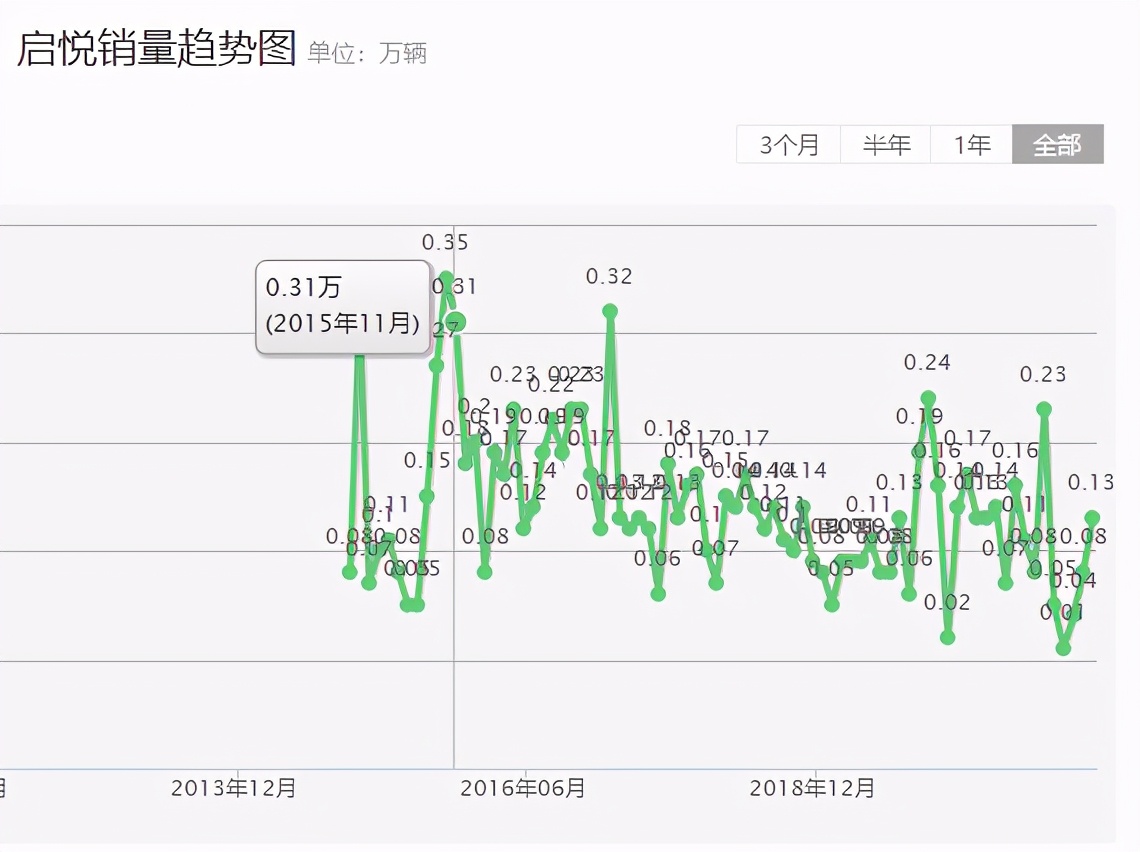Click the 0.32 sales data point
1140x852 pixels.
tap(610, 311)
